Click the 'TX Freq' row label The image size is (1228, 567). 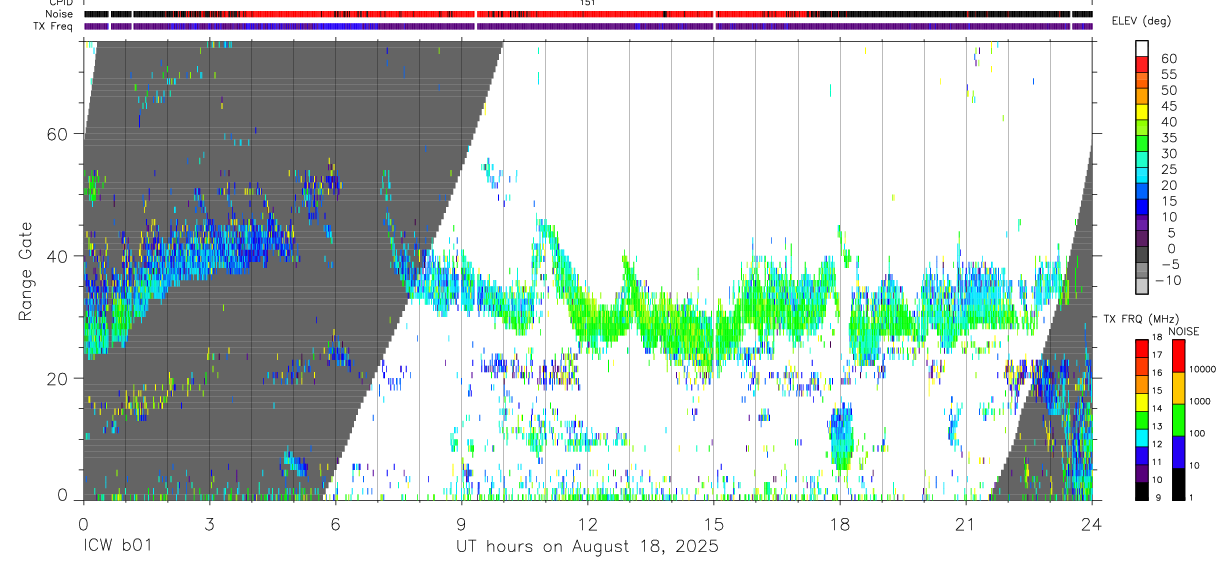[x=54, y=26]
